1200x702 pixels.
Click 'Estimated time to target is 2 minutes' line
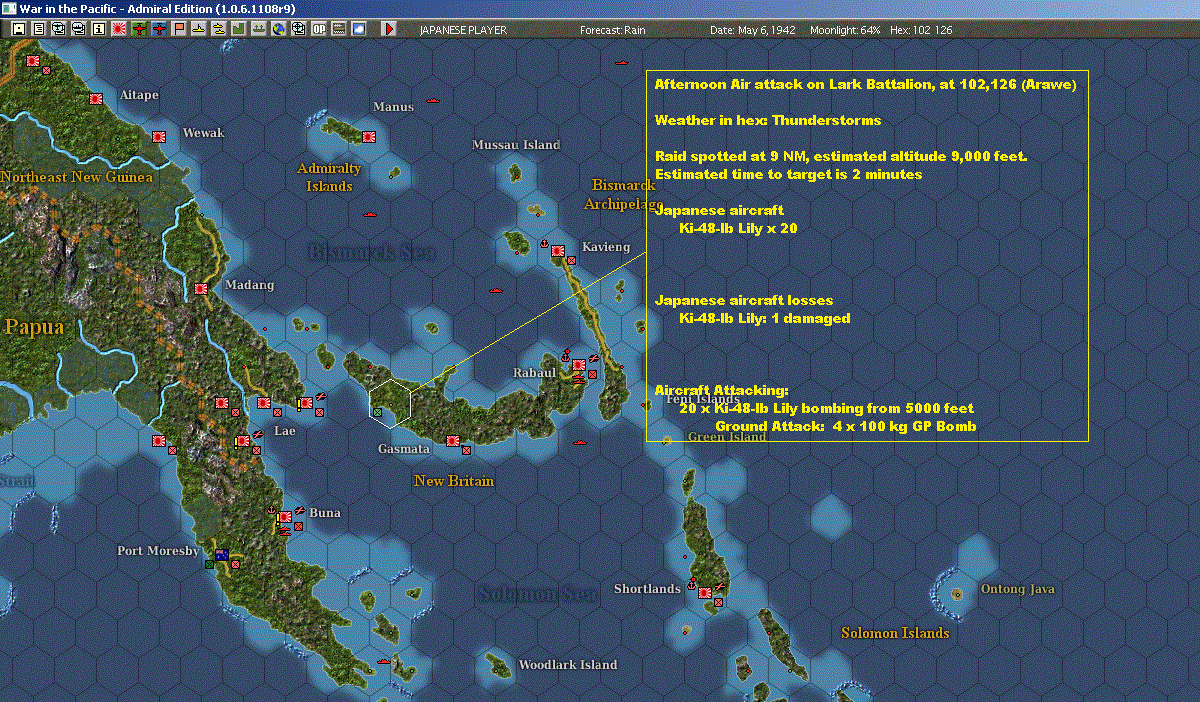[788, 175]
